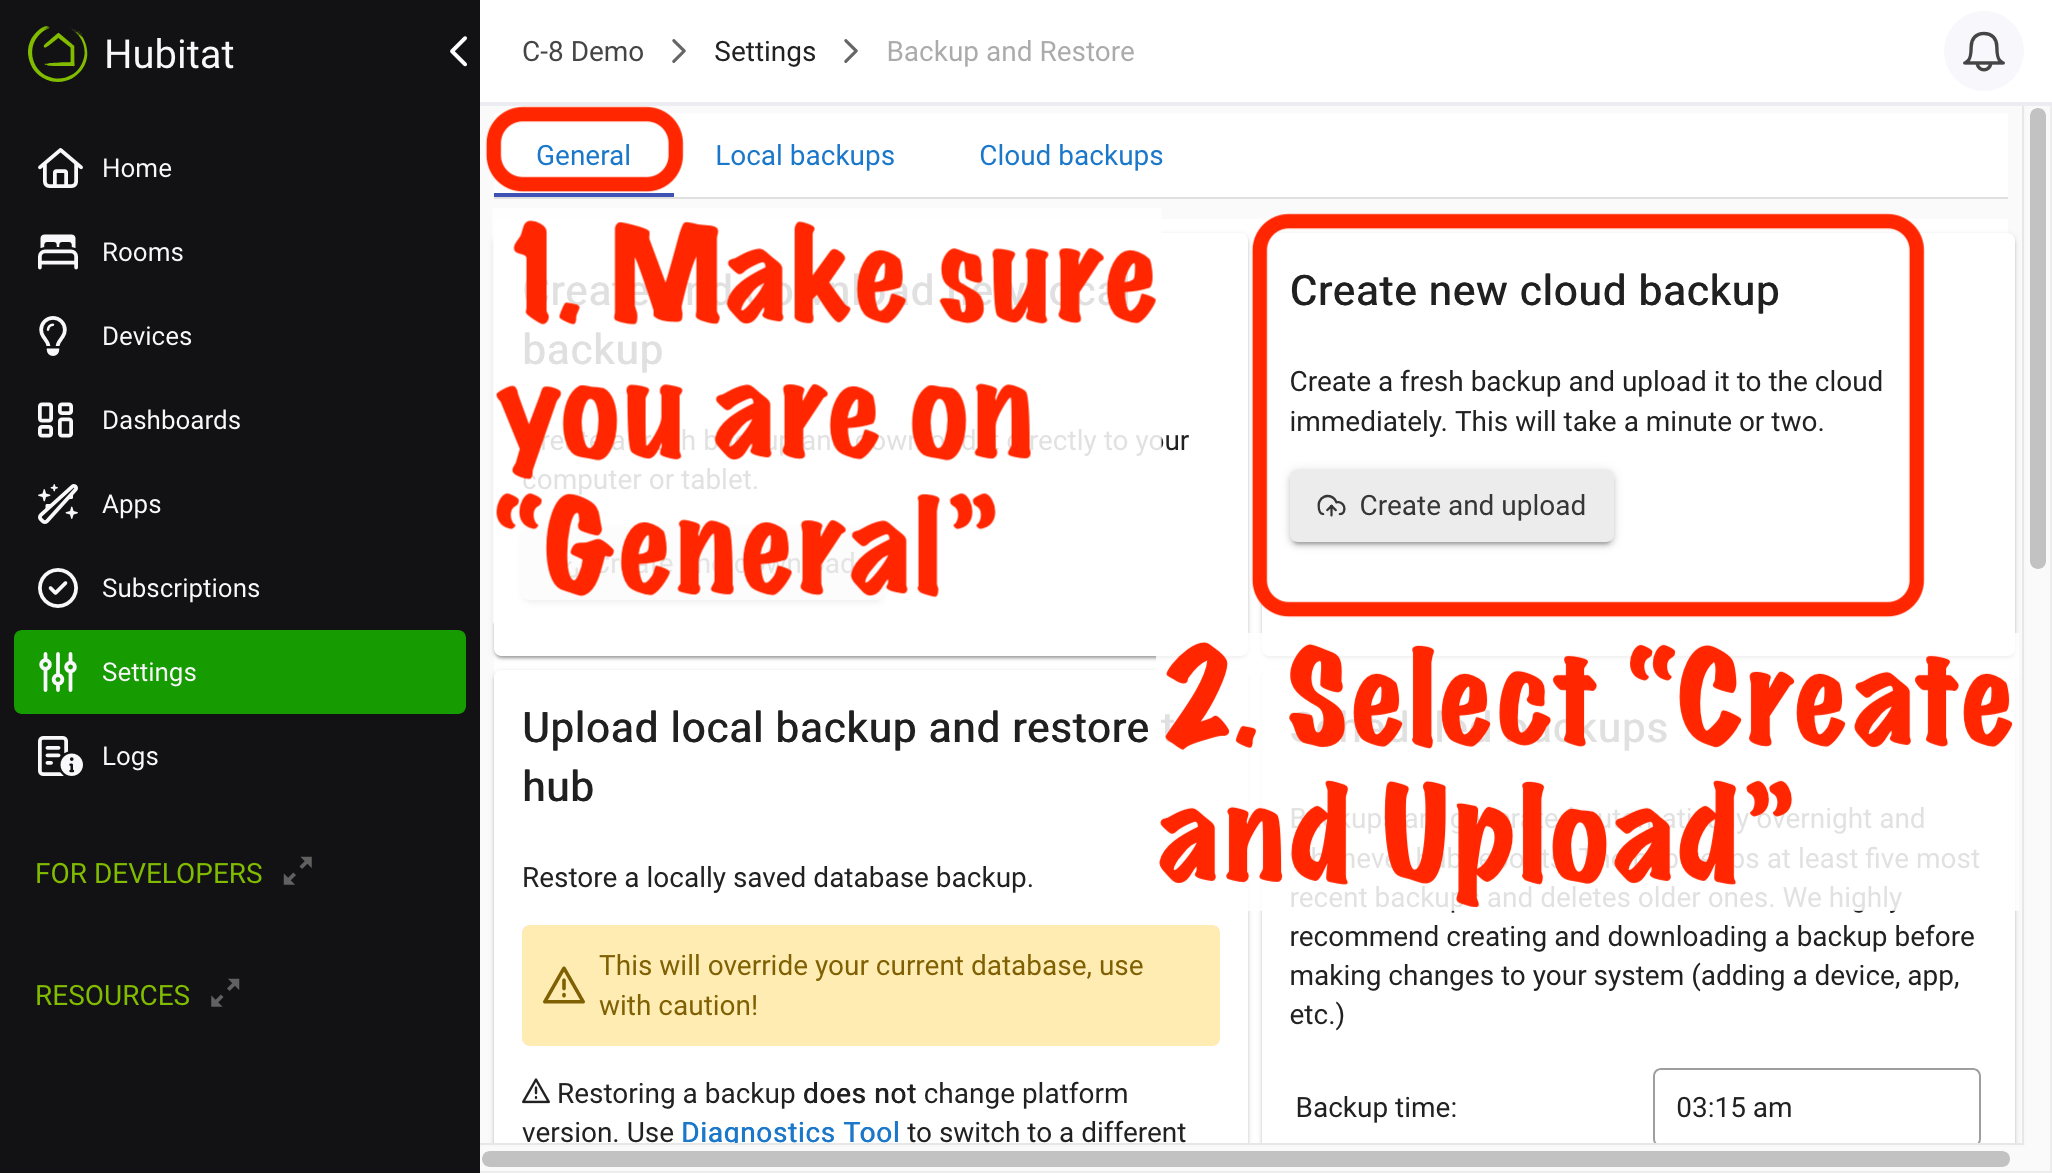Click the vertical scrollbar thumb

coord(2037,340)
